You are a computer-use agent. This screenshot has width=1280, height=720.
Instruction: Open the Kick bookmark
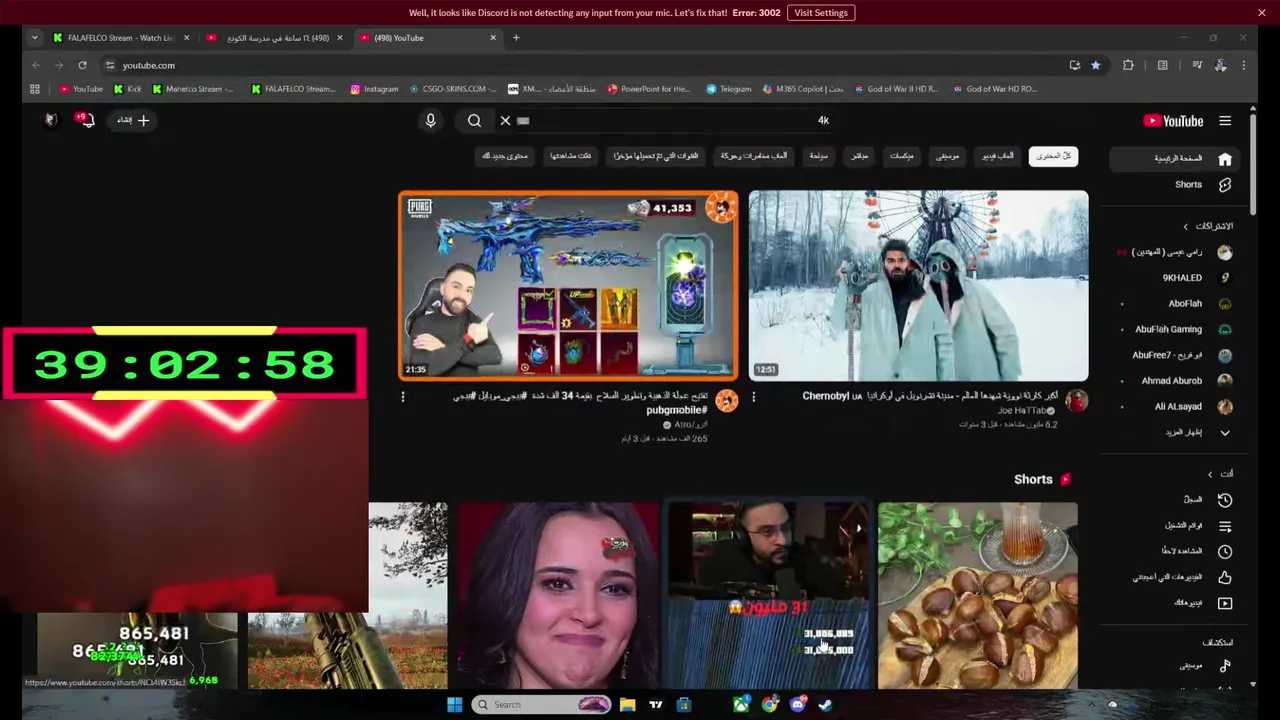point(127,89)
